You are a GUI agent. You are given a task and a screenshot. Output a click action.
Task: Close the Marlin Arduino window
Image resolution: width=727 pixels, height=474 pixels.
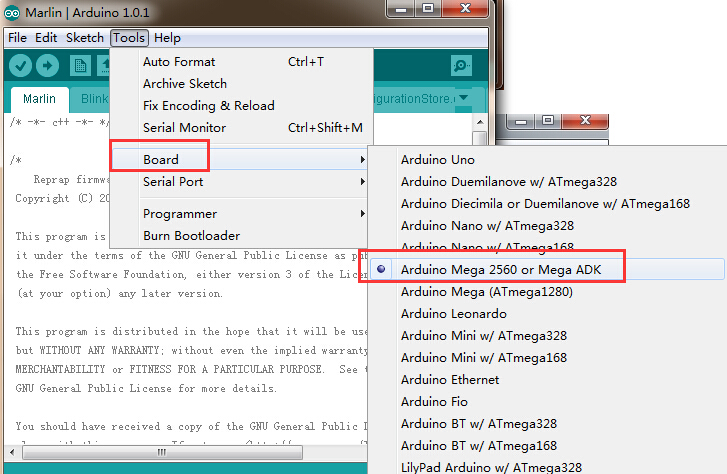tap(465, 9)
